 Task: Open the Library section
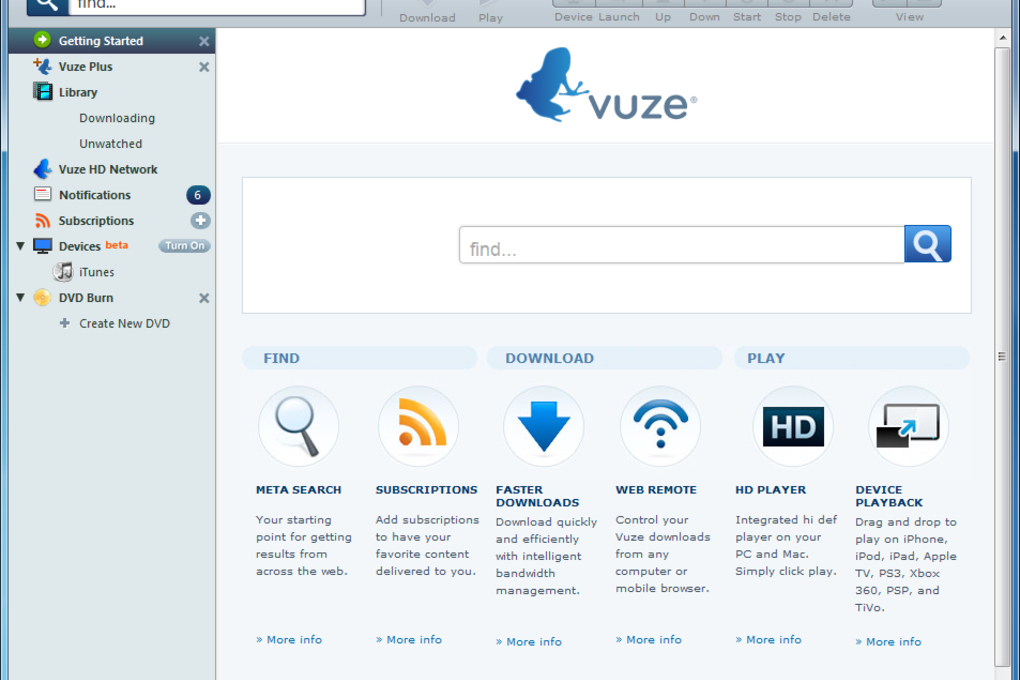point(78,92)
